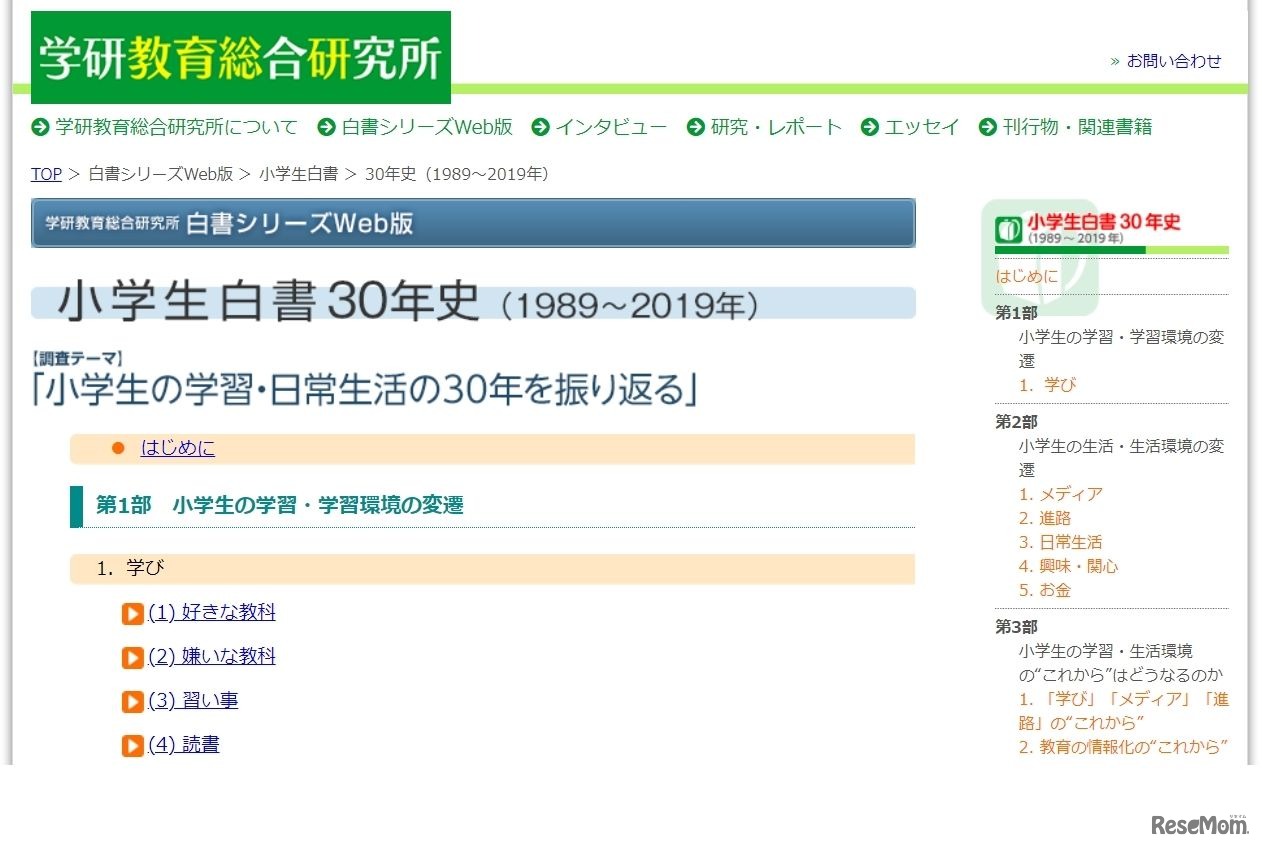Open 5. お金 in the sidebar
Viewport: 1262px width, 848px height.
click(x=1045, y=590)
